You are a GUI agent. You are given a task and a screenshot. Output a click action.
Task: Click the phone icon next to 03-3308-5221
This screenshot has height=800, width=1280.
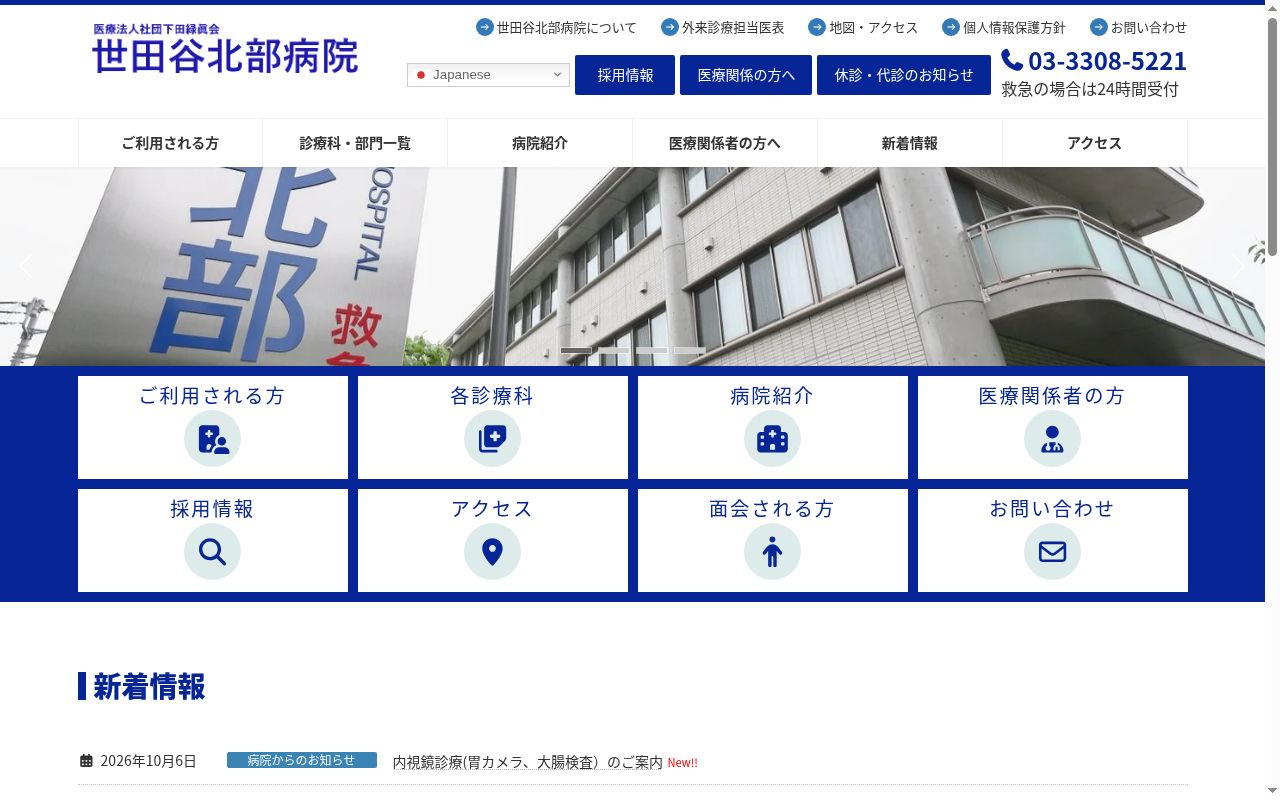coord(1012,60)
